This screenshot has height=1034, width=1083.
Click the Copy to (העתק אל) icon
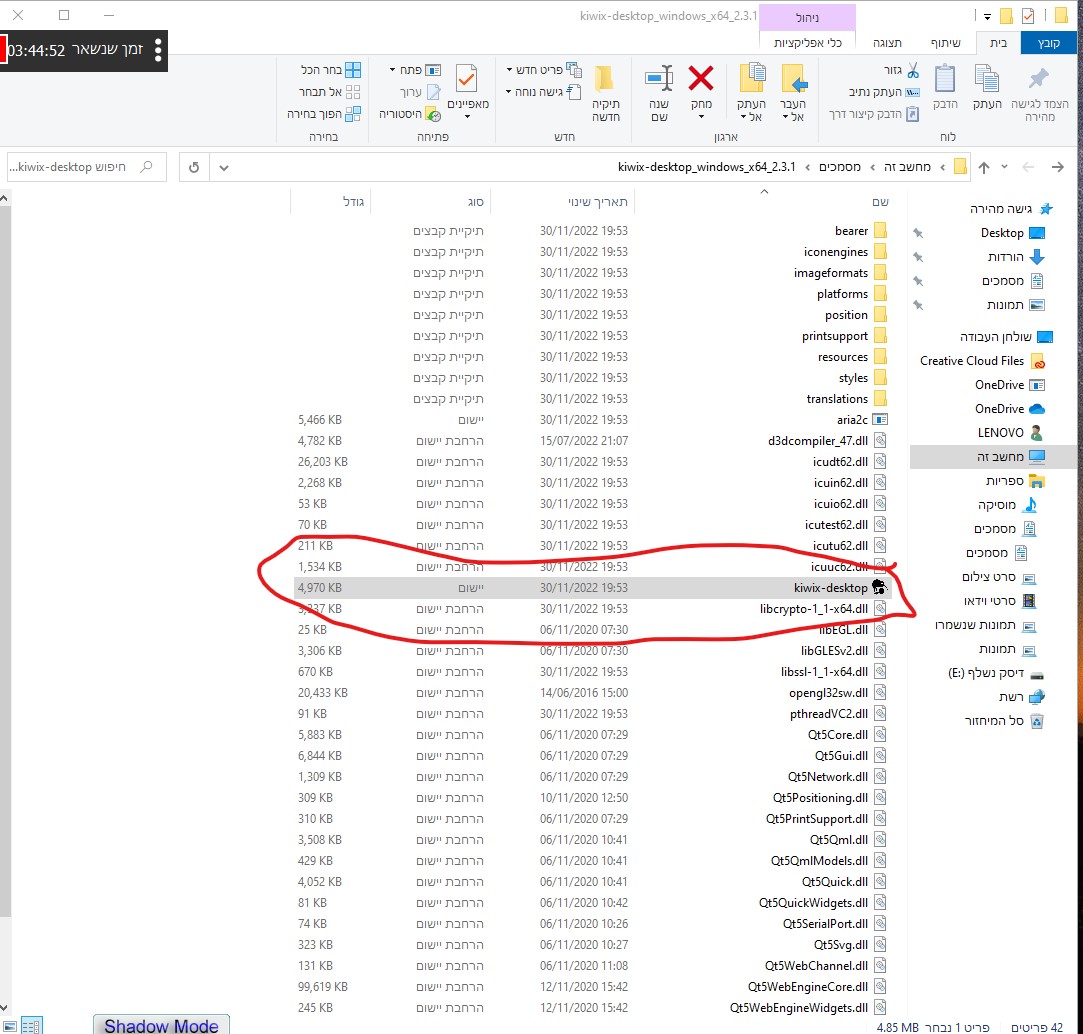click(x=751, y=77)
